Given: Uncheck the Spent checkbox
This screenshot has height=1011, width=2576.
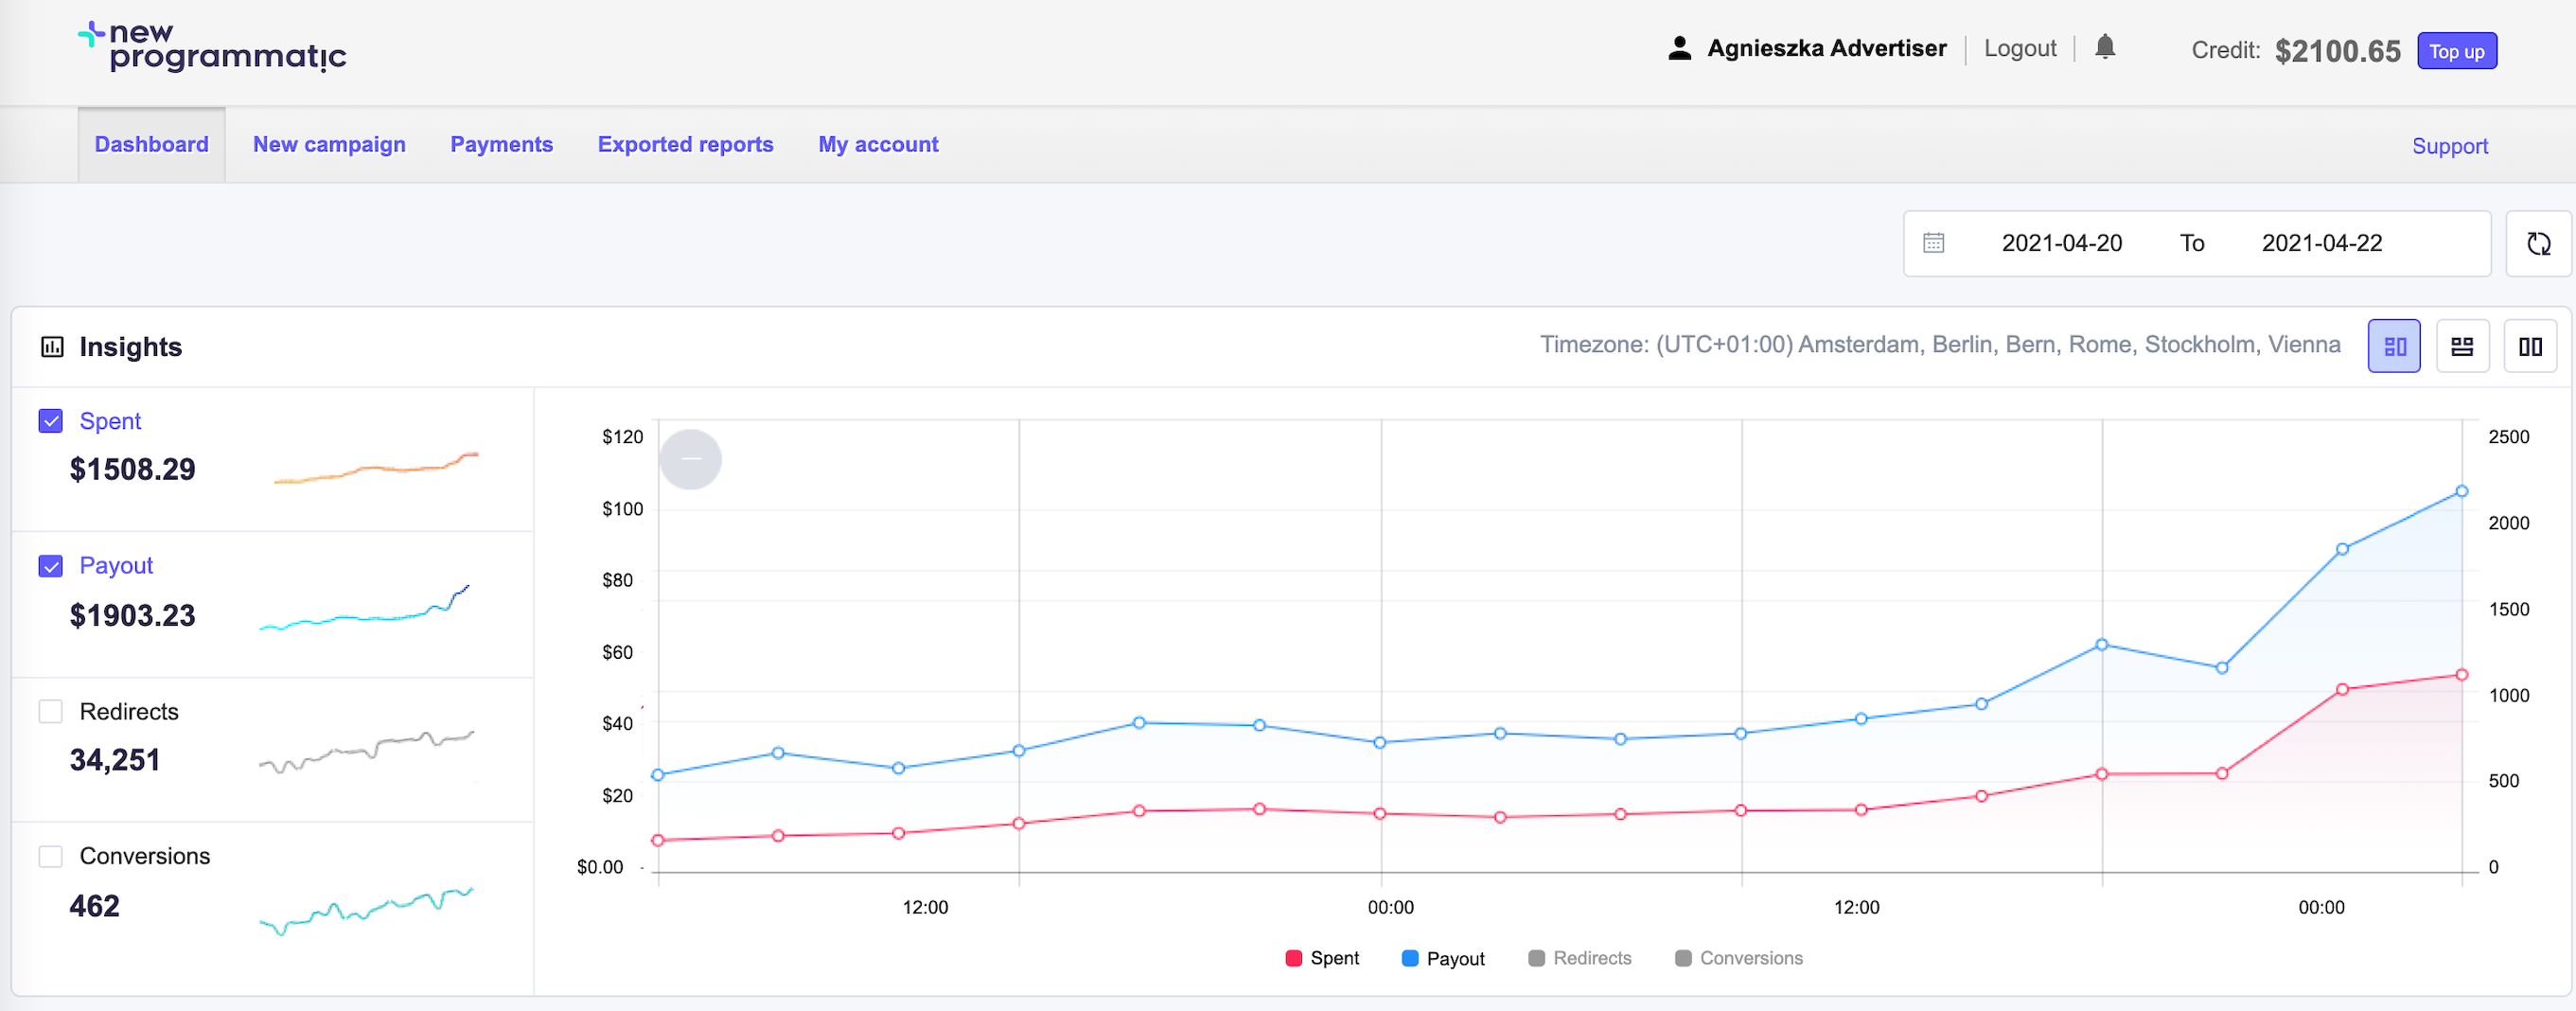Looking at the screenshot, I should [x=51, y=421].
